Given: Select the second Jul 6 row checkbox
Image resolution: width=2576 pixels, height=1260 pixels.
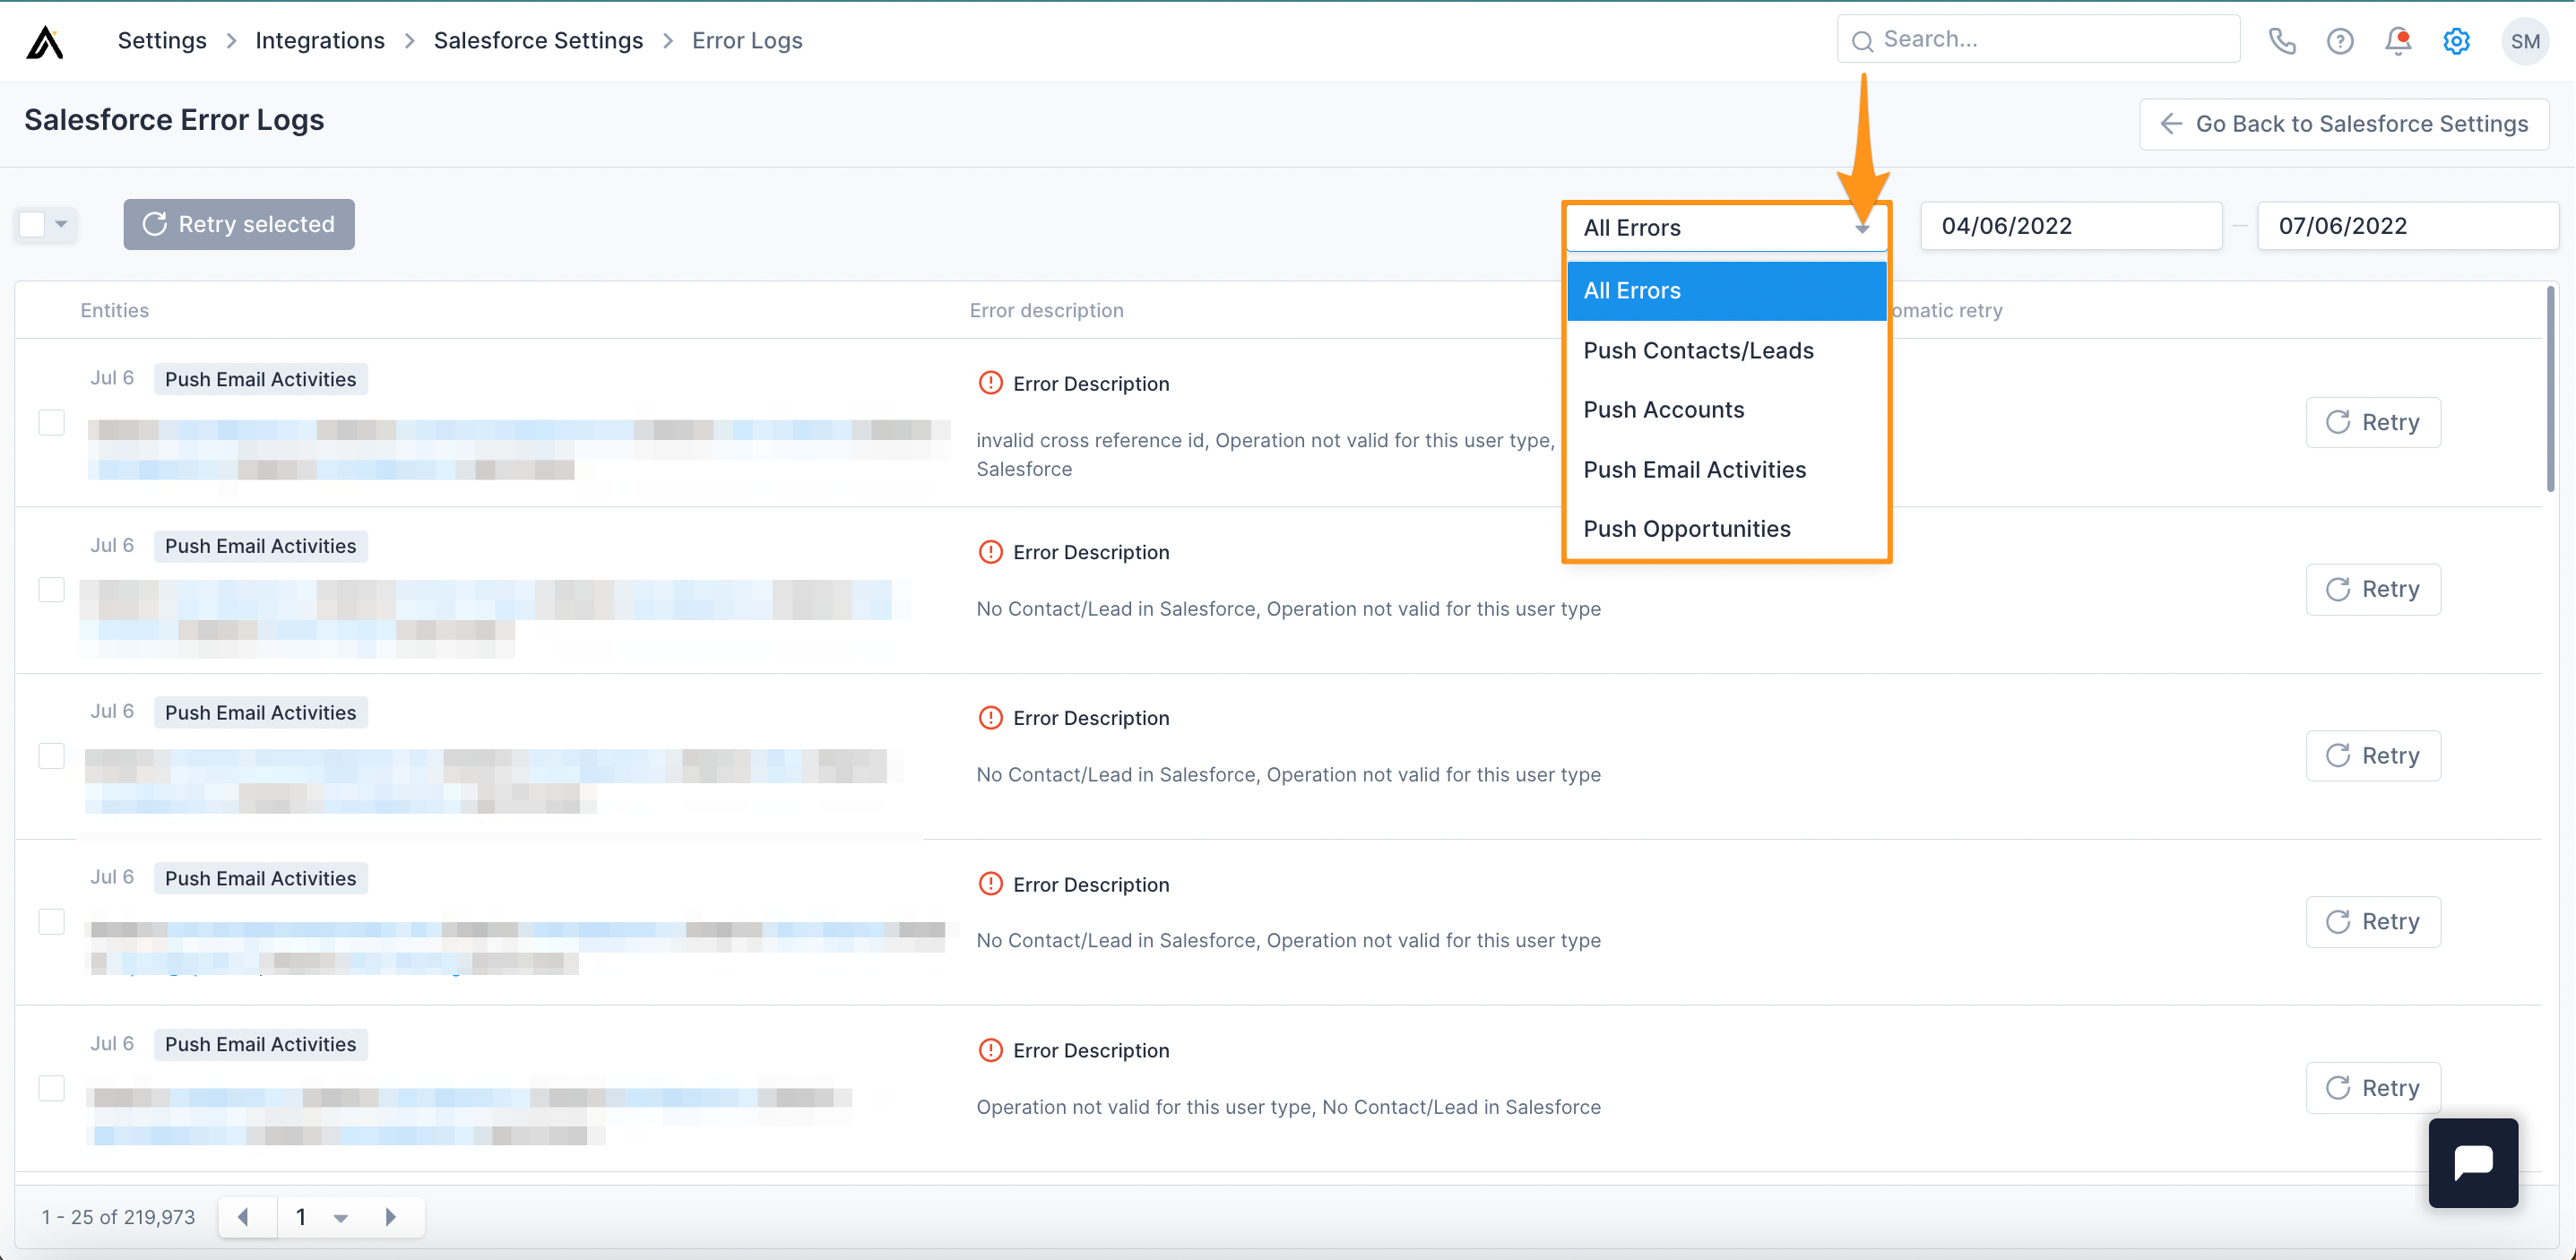Looking at the screenshot, I should (x=52, y=589).
